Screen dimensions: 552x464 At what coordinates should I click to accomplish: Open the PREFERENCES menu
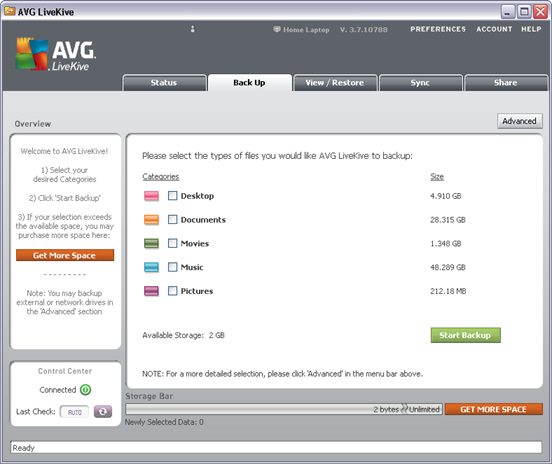click(x=438, y=29)
